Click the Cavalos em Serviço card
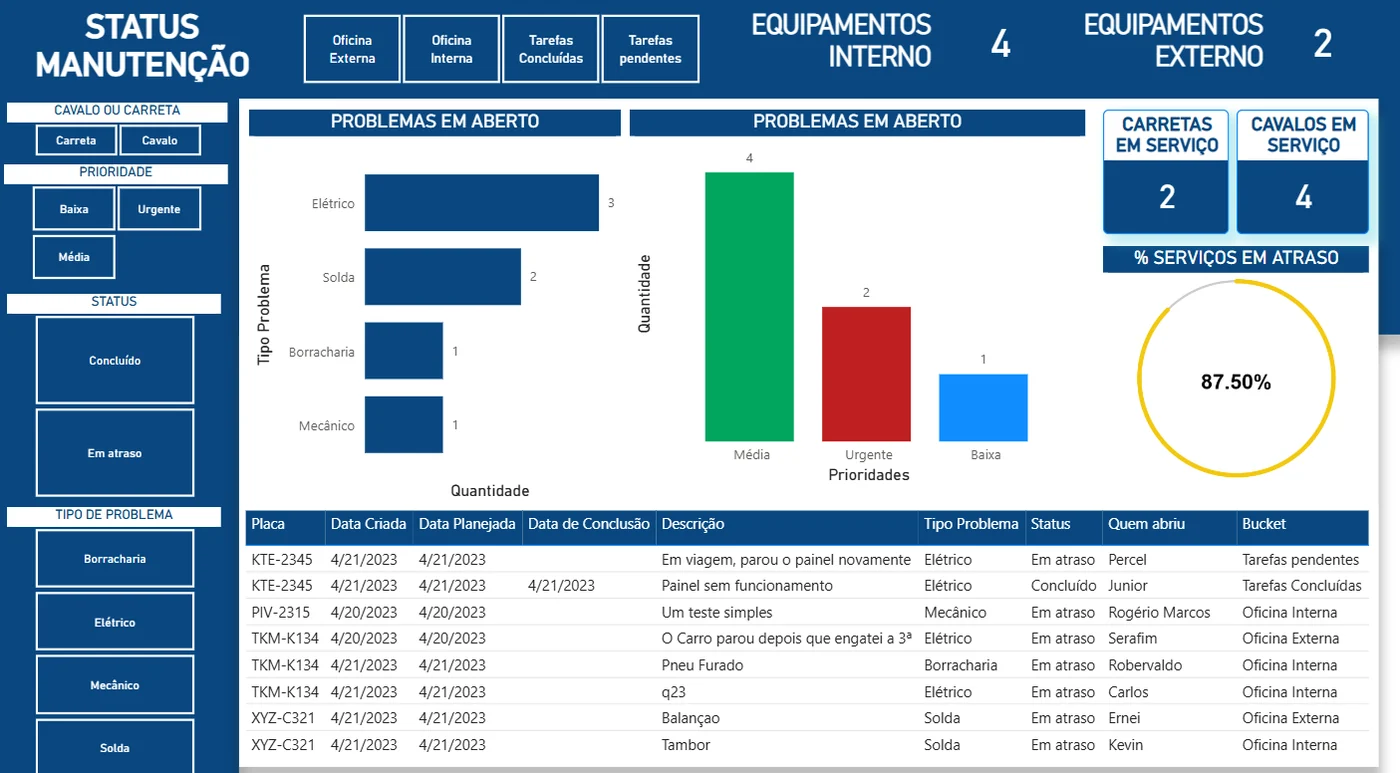The width and height of the screenshot is (1400, 773). [1303, 172]
